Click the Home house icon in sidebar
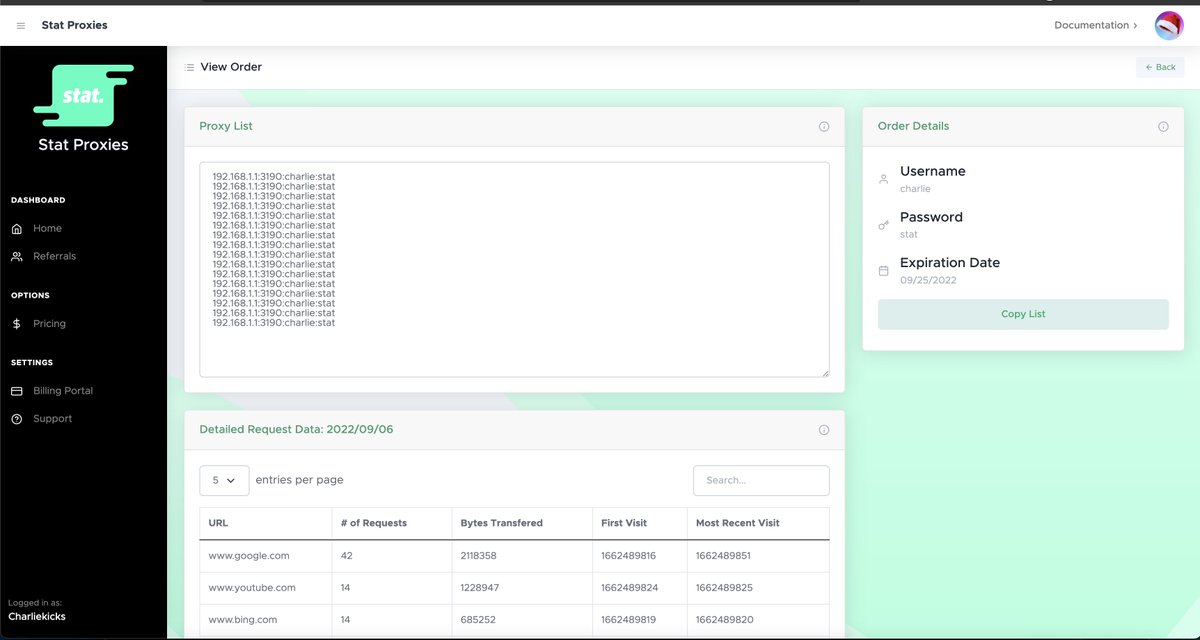 pyautogui.click(x=17, y=229)
